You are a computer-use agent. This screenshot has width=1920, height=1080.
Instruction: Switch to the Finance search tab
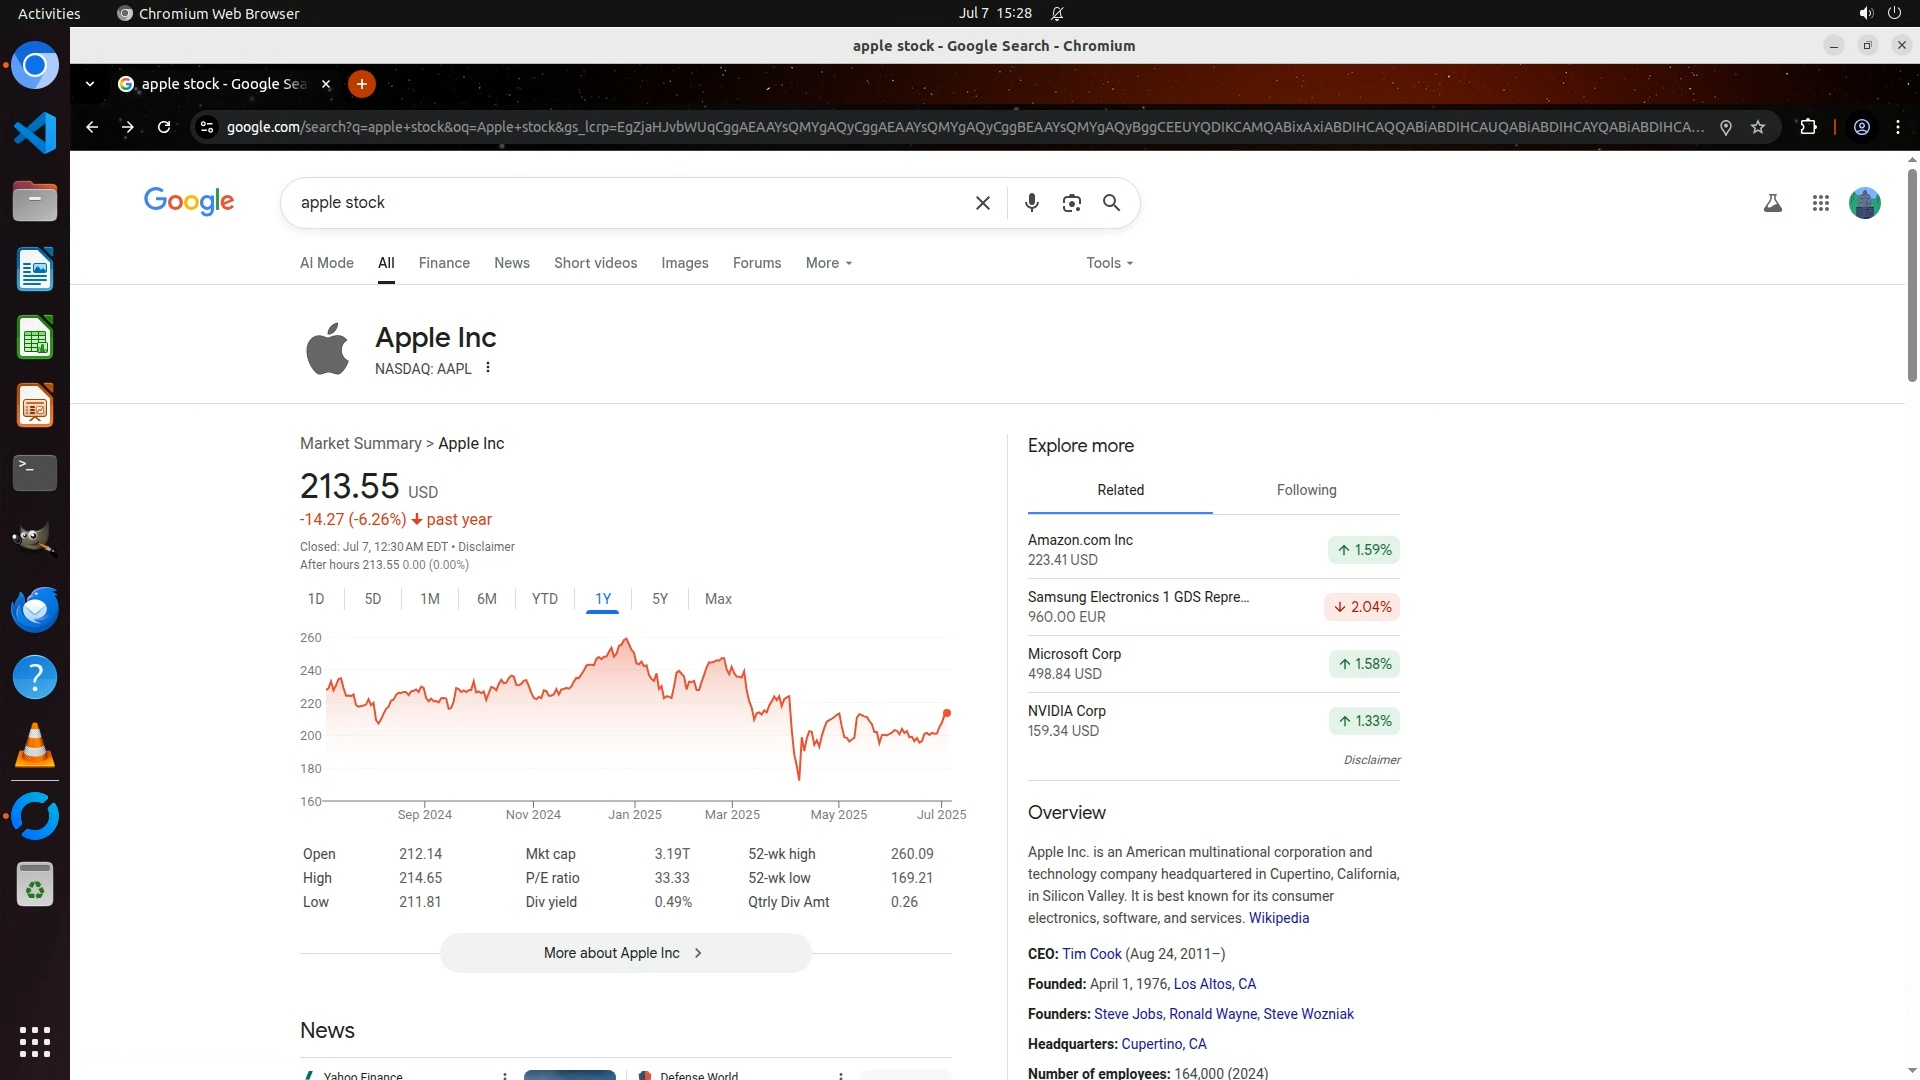(x=444, y=263)
